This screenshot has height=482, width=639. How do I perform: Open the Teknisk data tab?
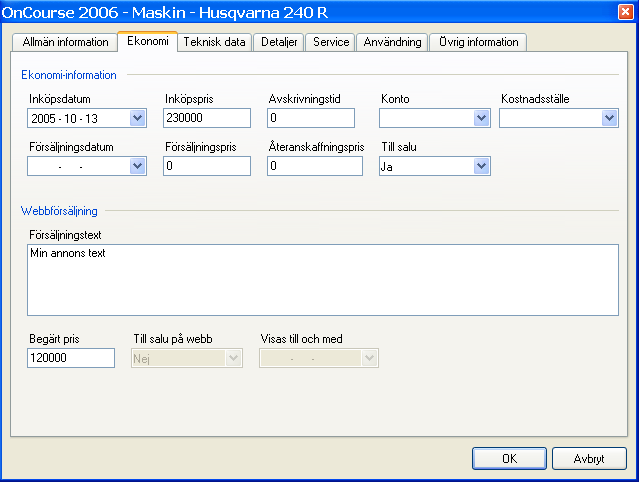214,42
